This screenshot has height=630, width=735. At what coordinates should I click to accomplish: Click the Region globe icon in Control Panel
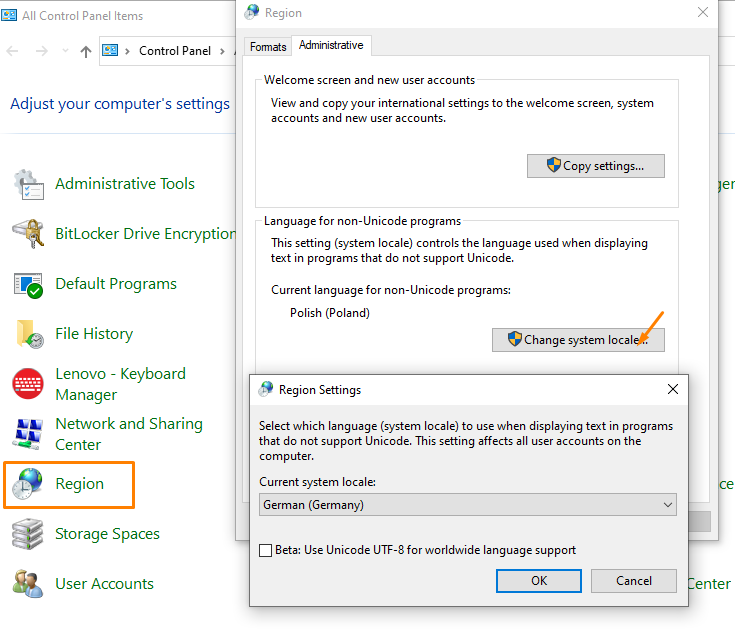point(27,484)
